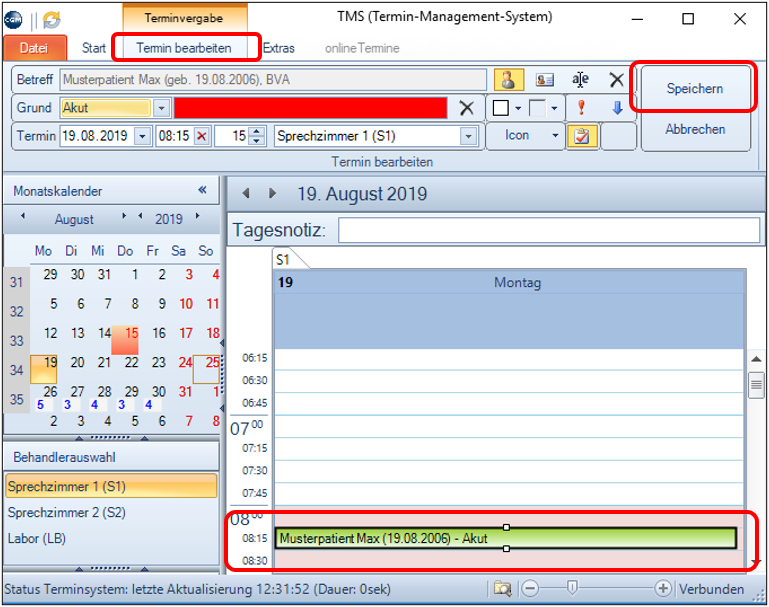Click the zoom out minus button
Screen dimensions: 769x607
530,588
